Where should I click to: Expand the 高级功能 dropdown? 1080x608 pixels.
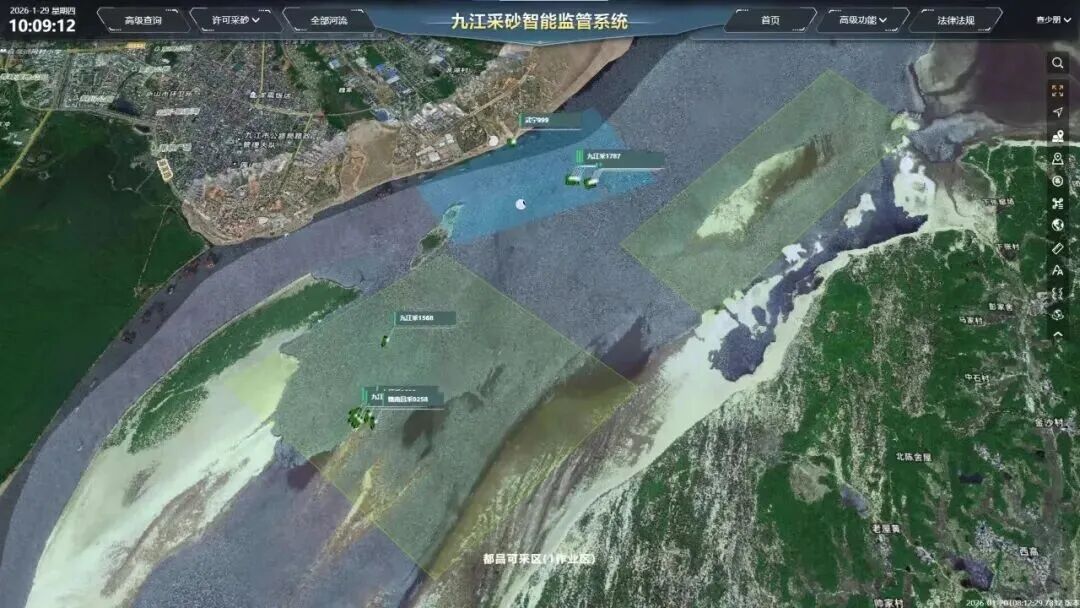tap(861, 20)
